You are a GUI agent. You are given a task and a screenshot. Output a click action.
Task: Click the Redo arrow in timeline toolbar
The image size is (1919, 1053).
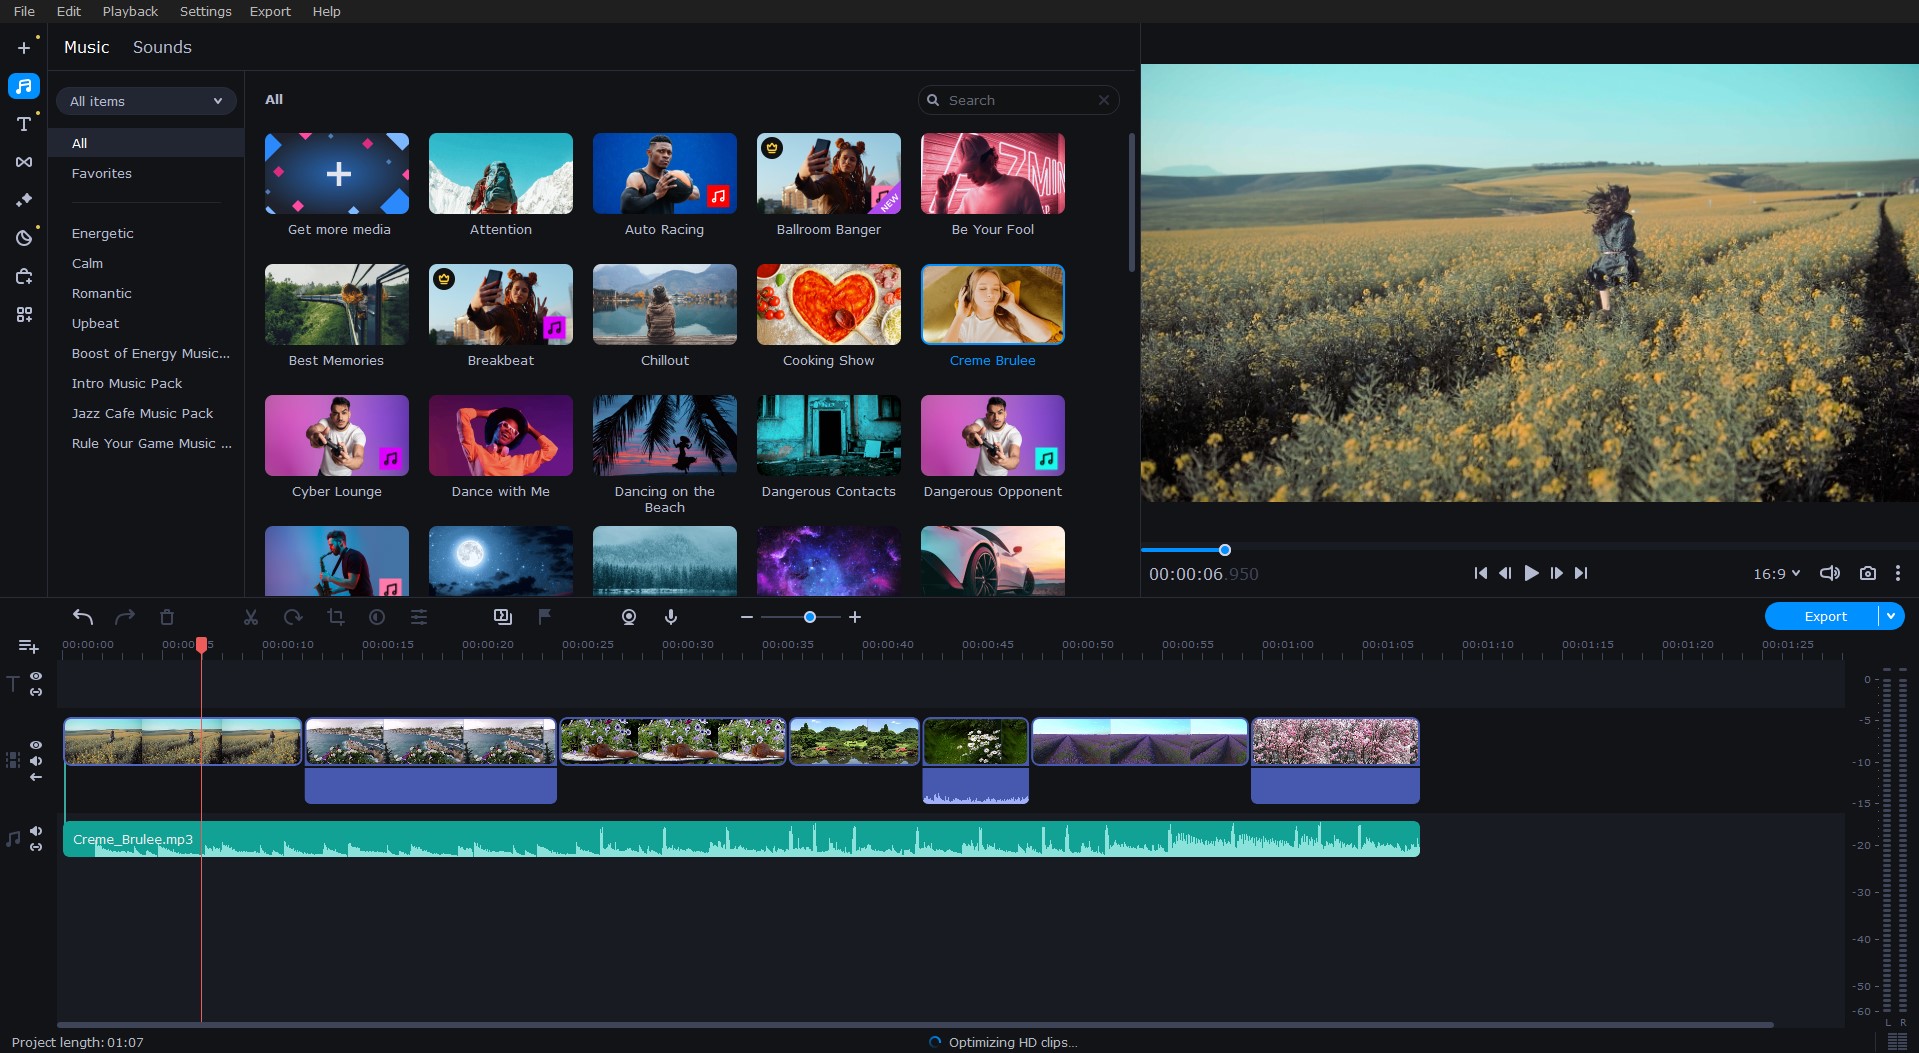coord(125,617)
